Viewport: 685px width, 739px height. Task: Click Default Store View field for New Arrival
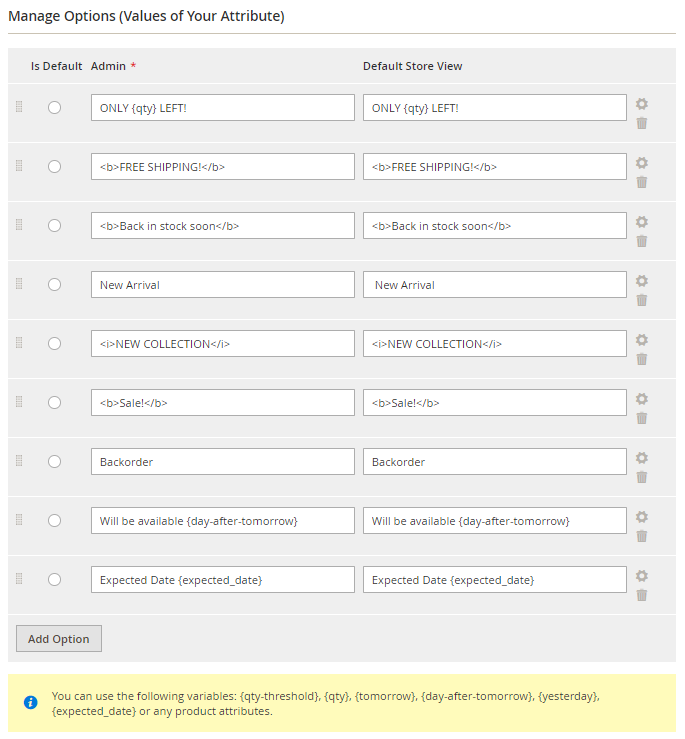coord(494,285)
